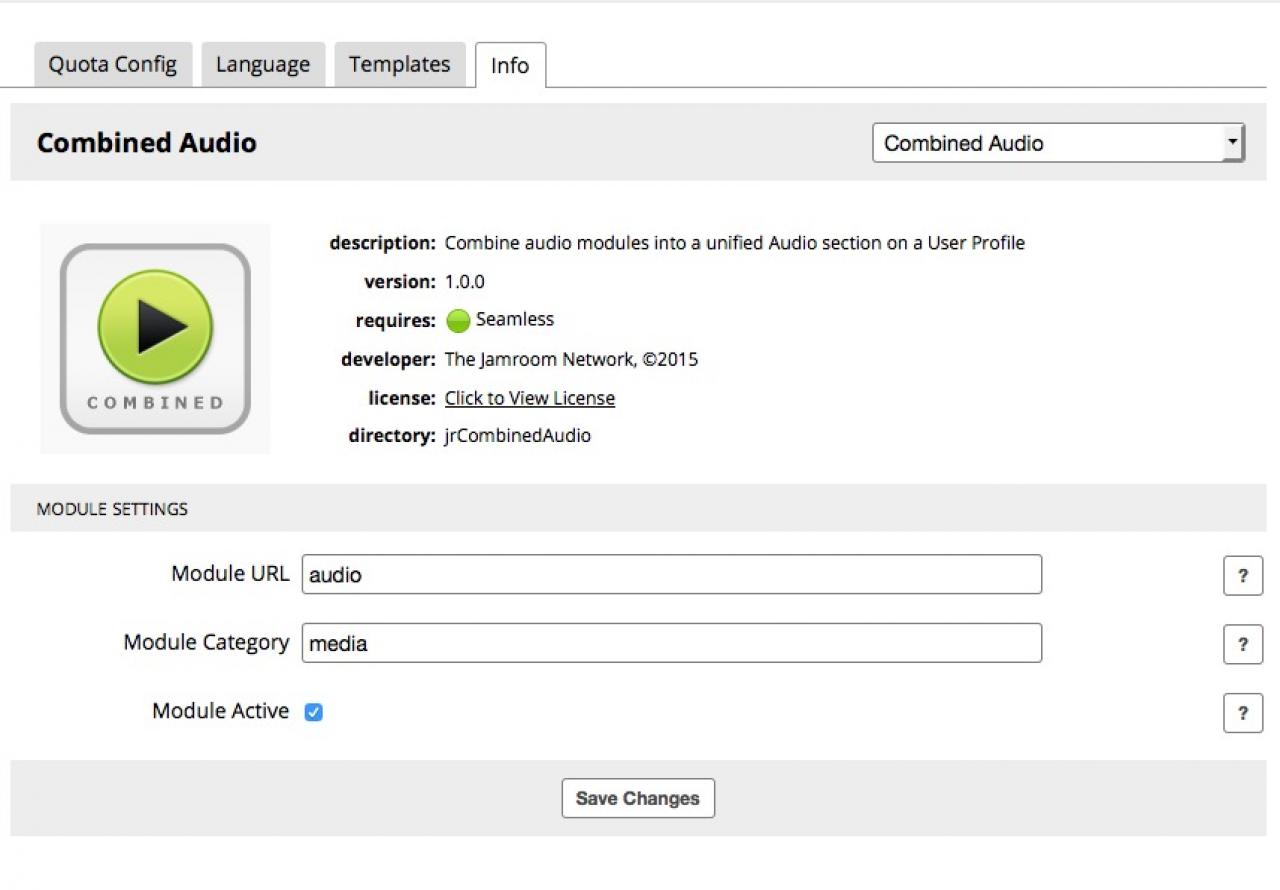Screen dimensions: 1280x890
Task: Click into the Module Category input
Action: (x=671, y=643)
